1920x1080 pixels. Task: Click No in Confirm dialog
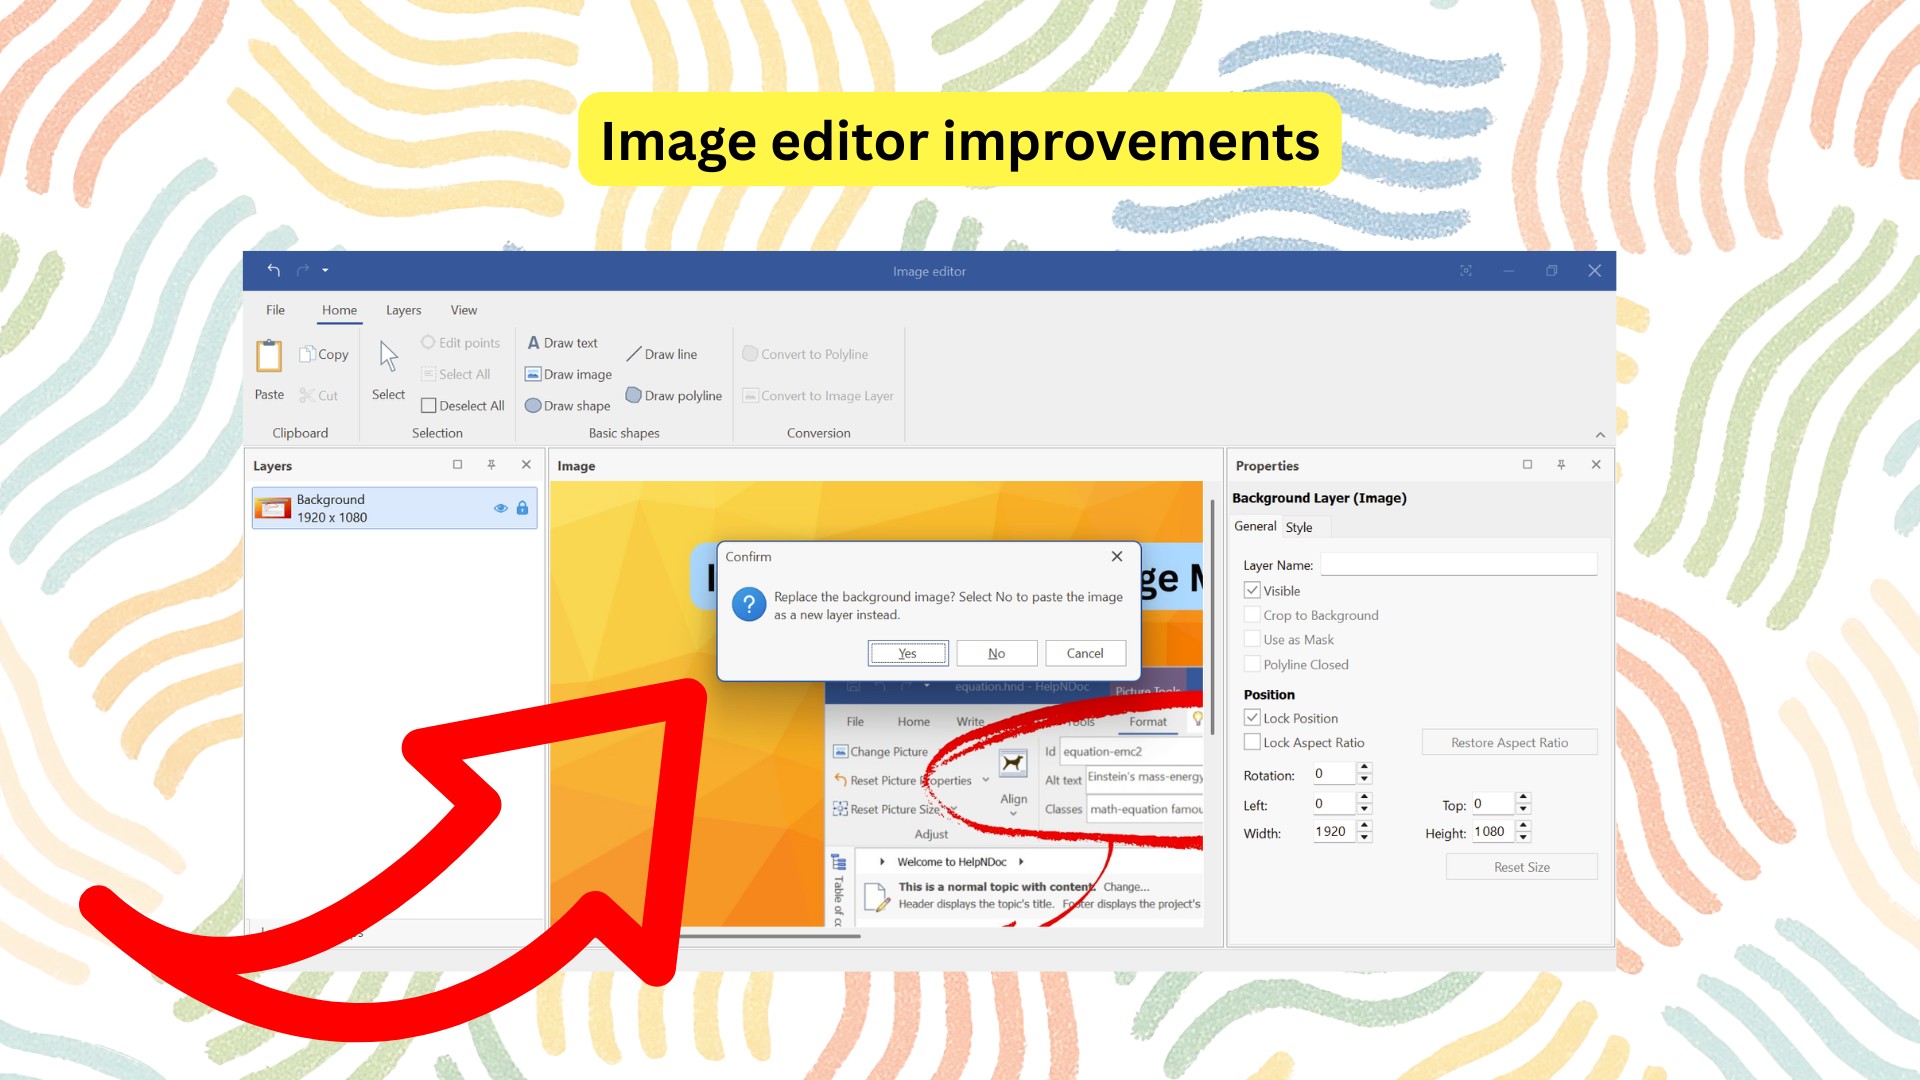coord(996,653)
